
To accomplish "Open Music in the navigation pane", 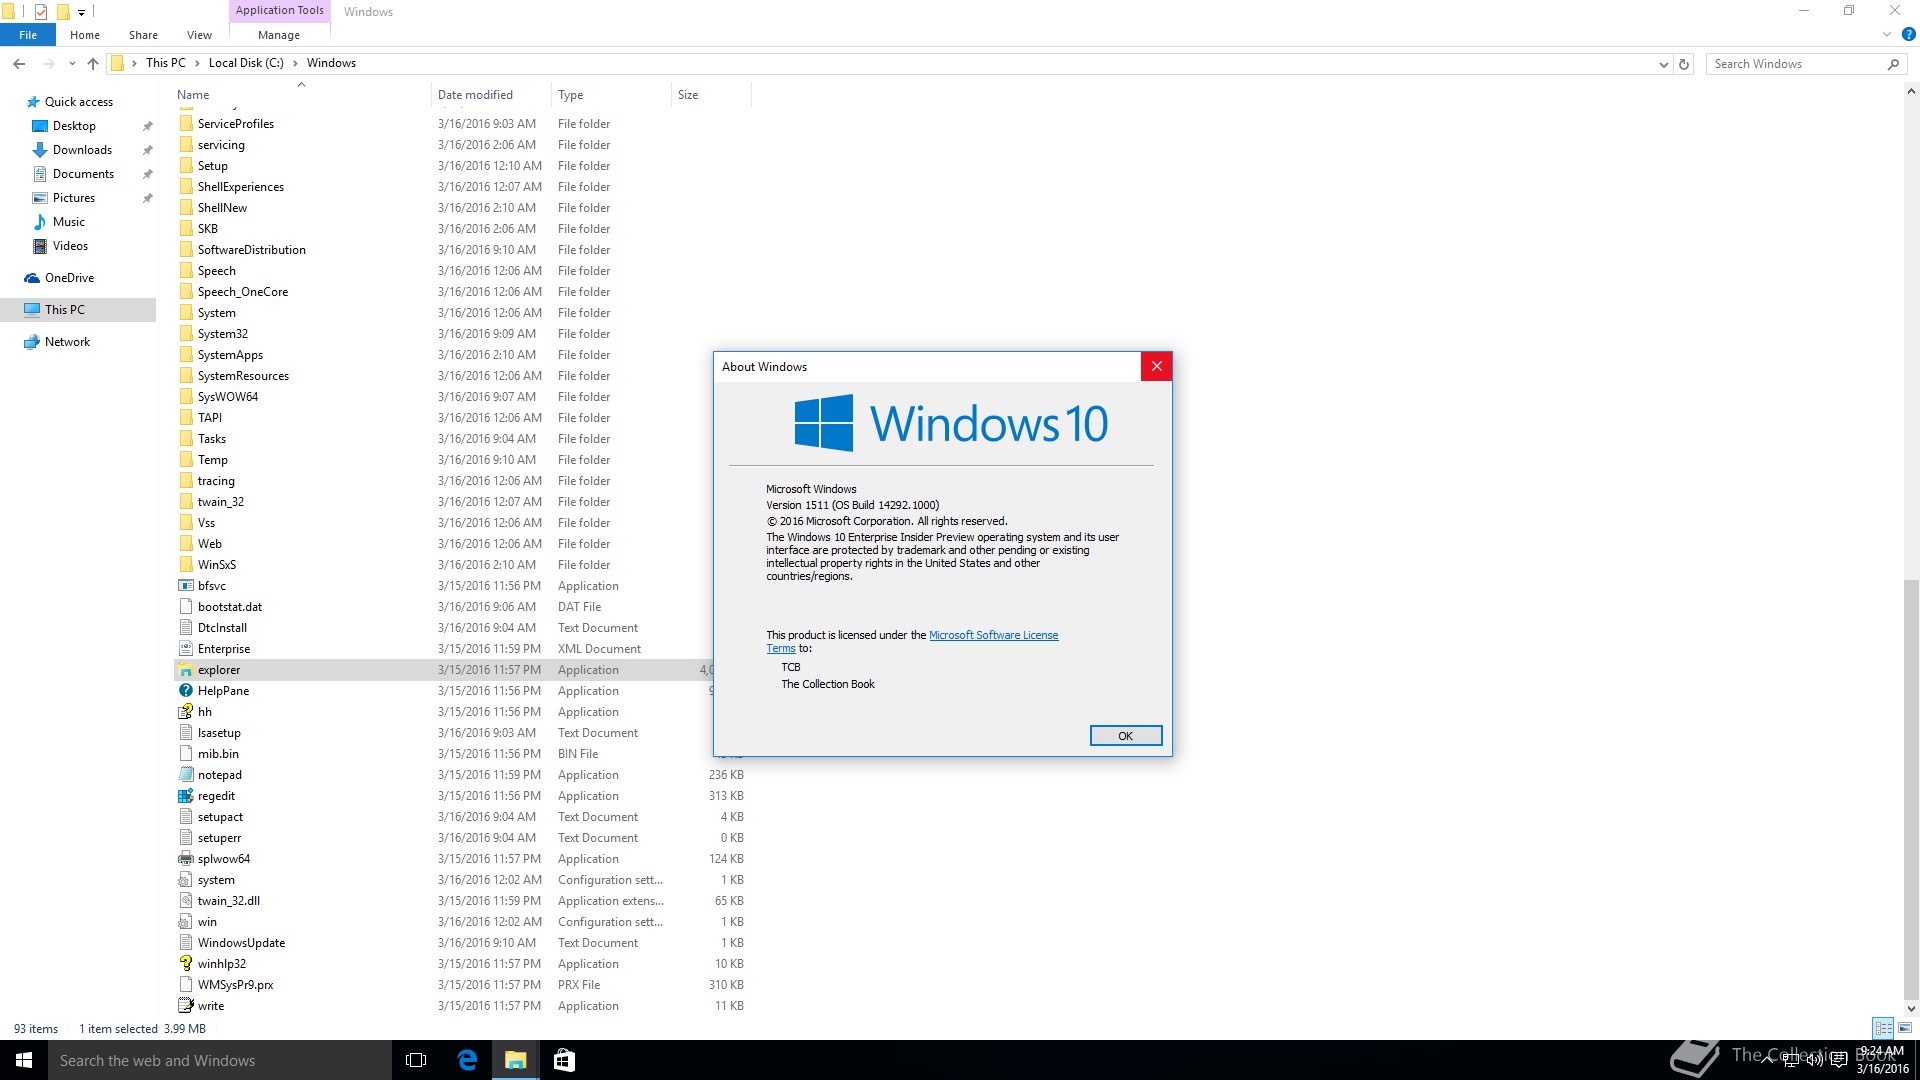I will click(68, 222).
